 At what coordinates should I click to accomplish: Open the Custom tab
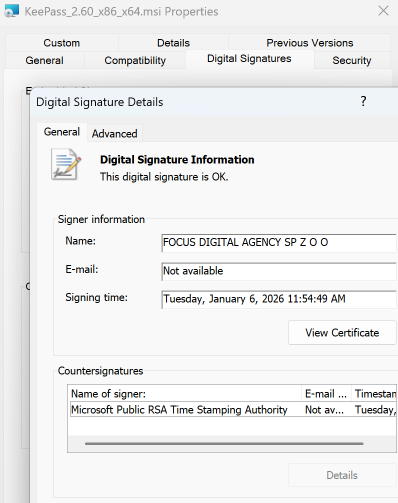[x=62, y=43]
